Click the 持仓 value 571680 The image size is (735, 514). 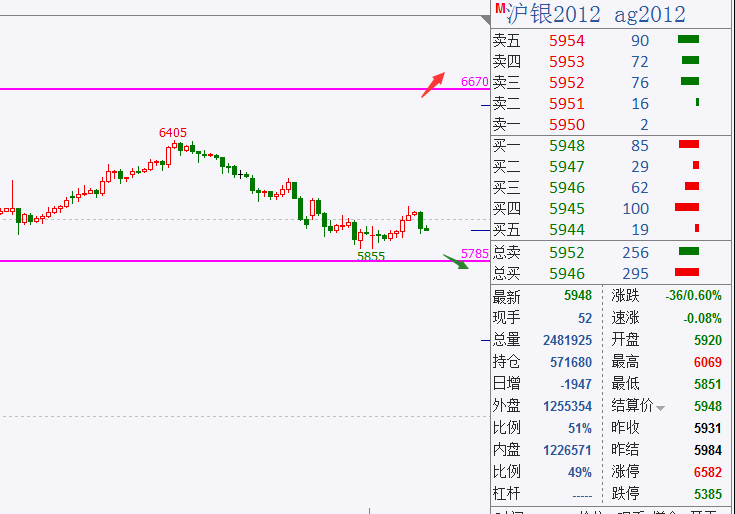tap(571, 362)
